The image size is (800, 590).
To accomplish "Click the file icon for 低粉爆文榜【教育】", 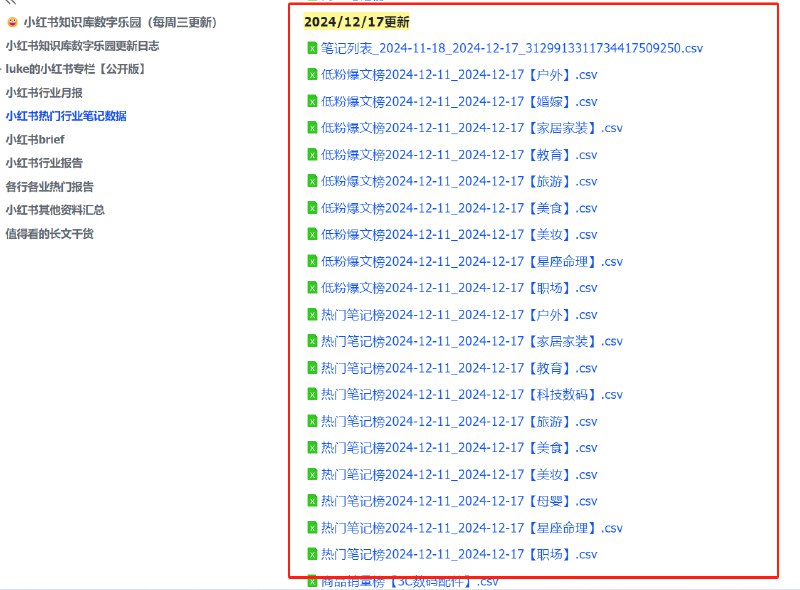I will (312, 155).
